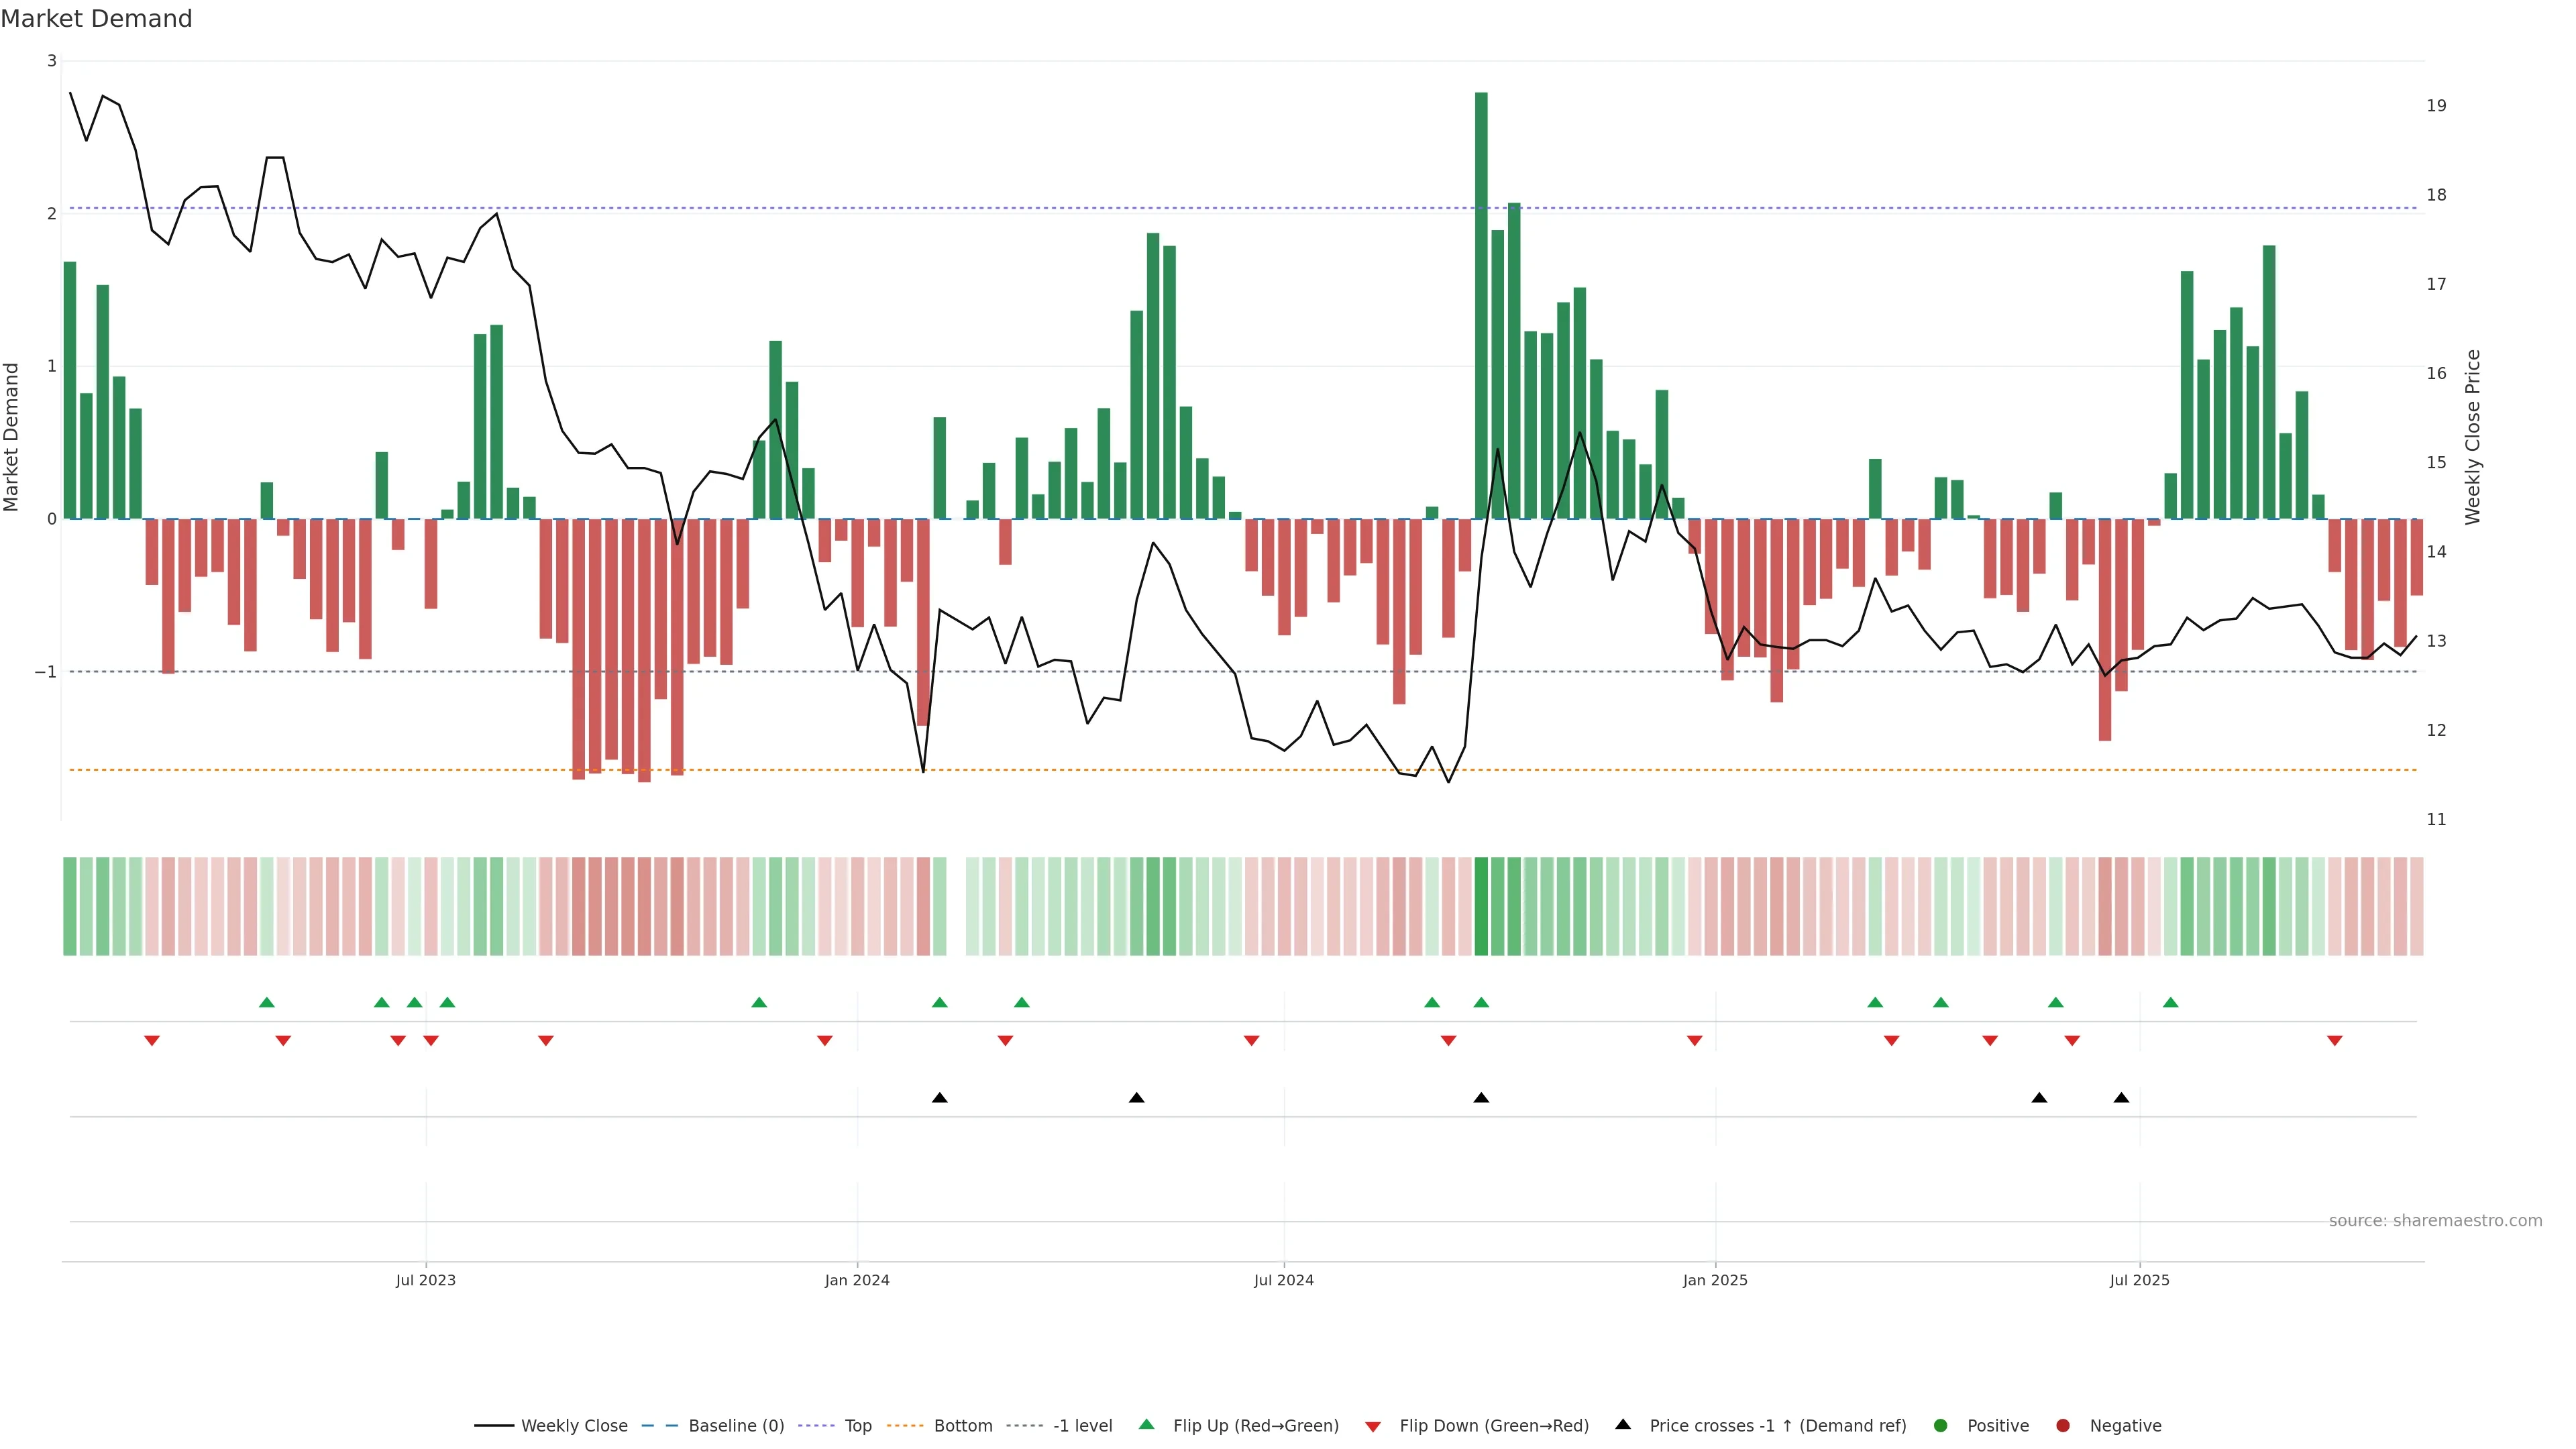Click the rightmost red flip-down triangle marker
Screen dimensions: 2576x1449
point(2335,1041)
